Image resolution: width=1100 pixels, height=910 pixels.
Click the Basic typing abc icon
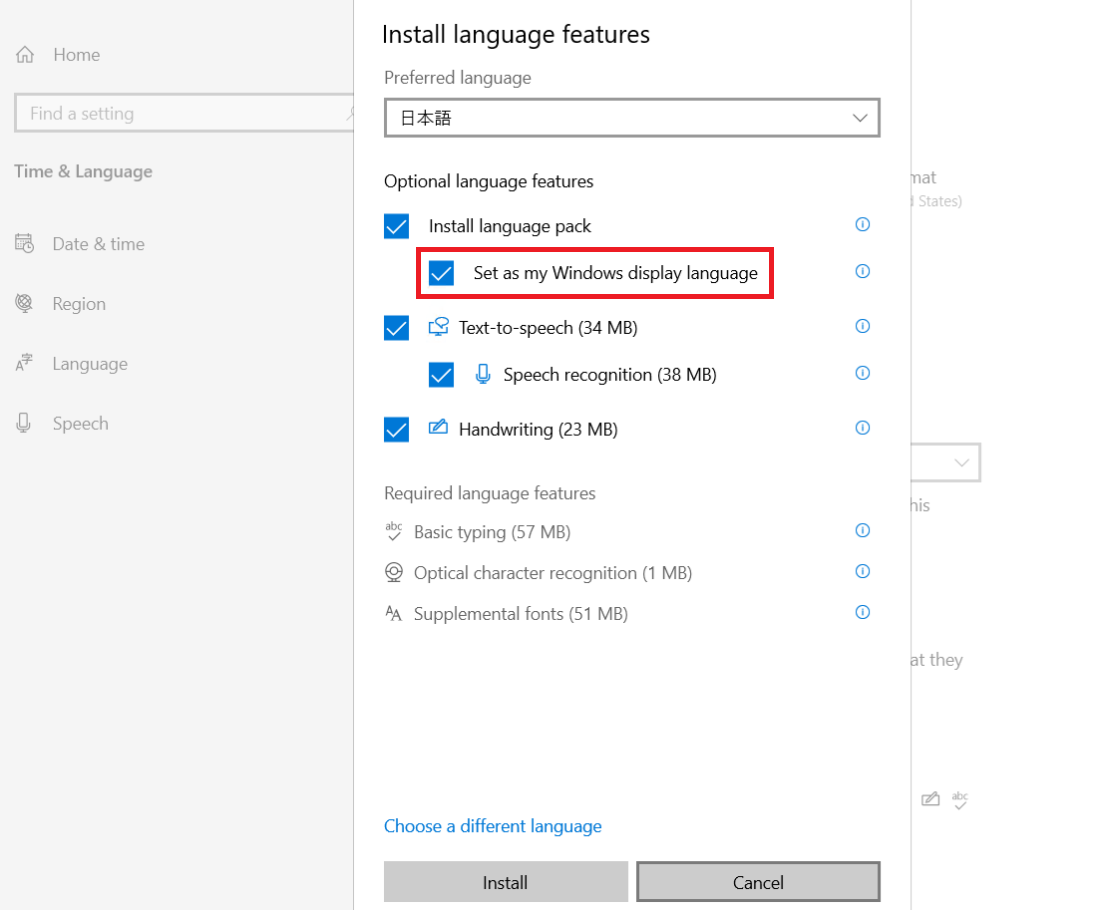click(394, 531)
